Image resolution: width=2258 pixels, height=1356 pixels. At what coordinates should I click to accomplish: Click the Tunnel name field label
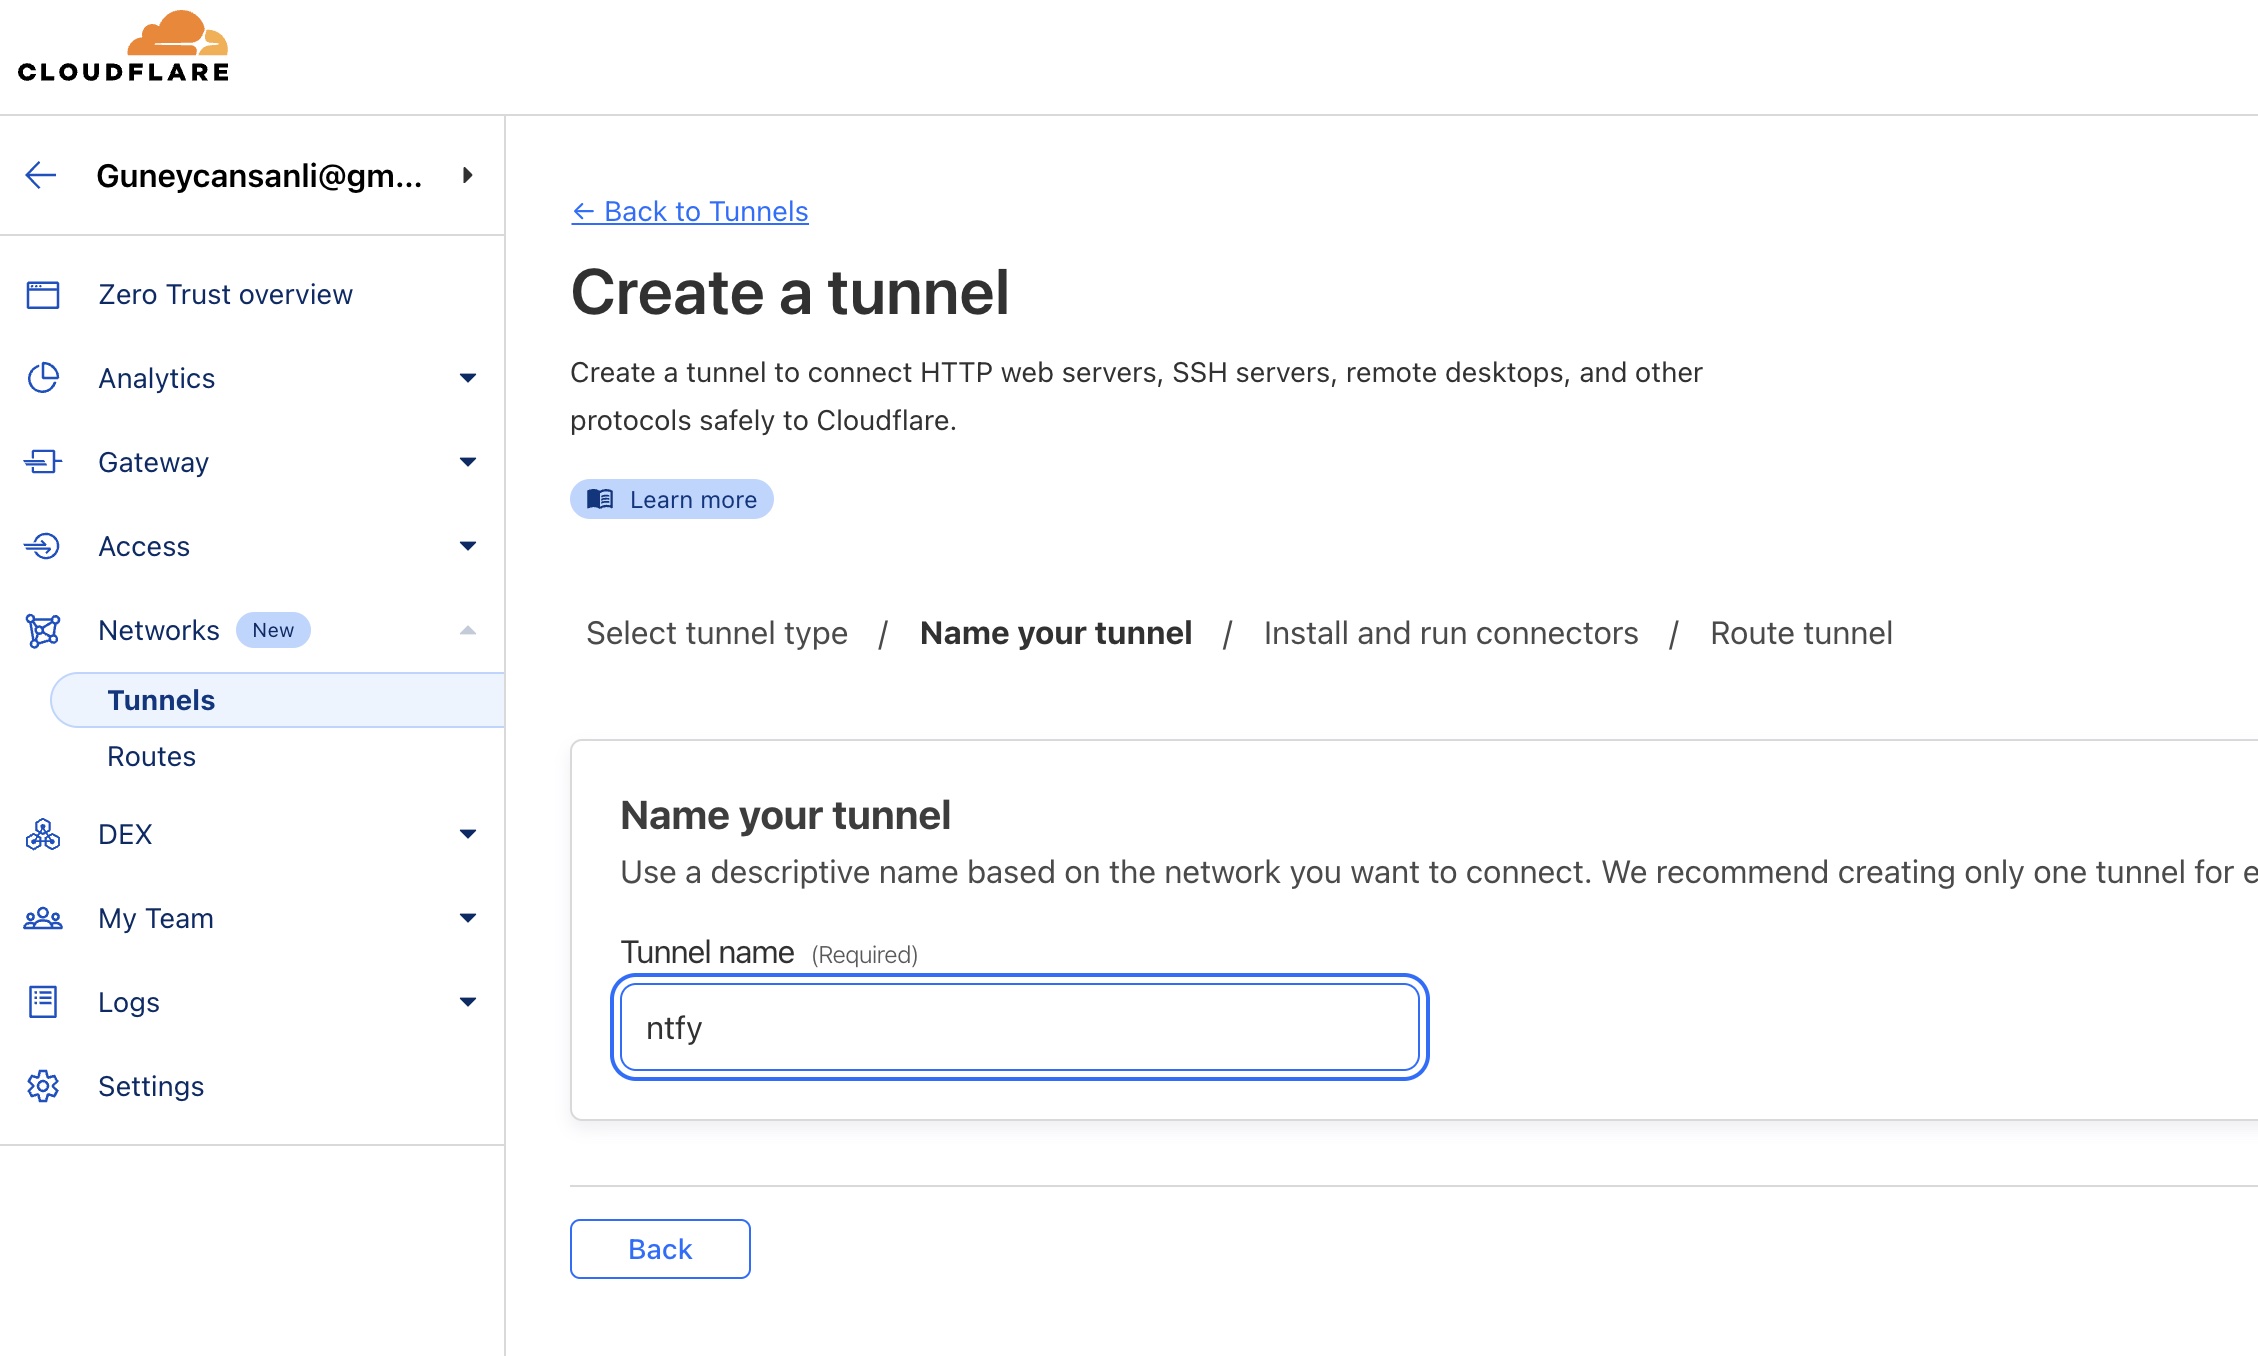[707, 953]
